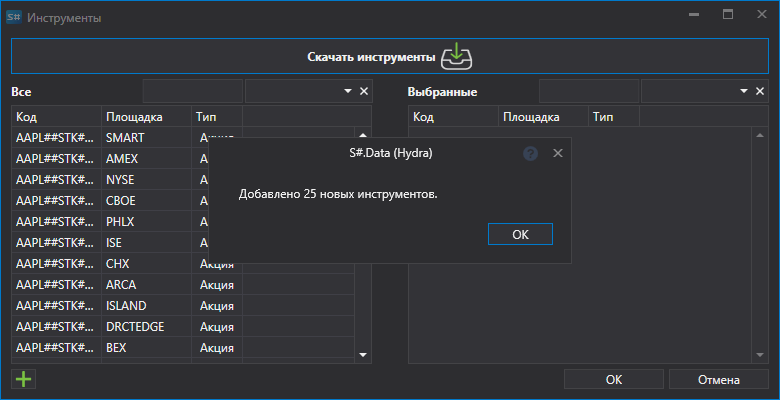Select the AAPL row with BEX exchange
Image resolution: width=780 pixels, height=400 pixels.
click(183, 347)
